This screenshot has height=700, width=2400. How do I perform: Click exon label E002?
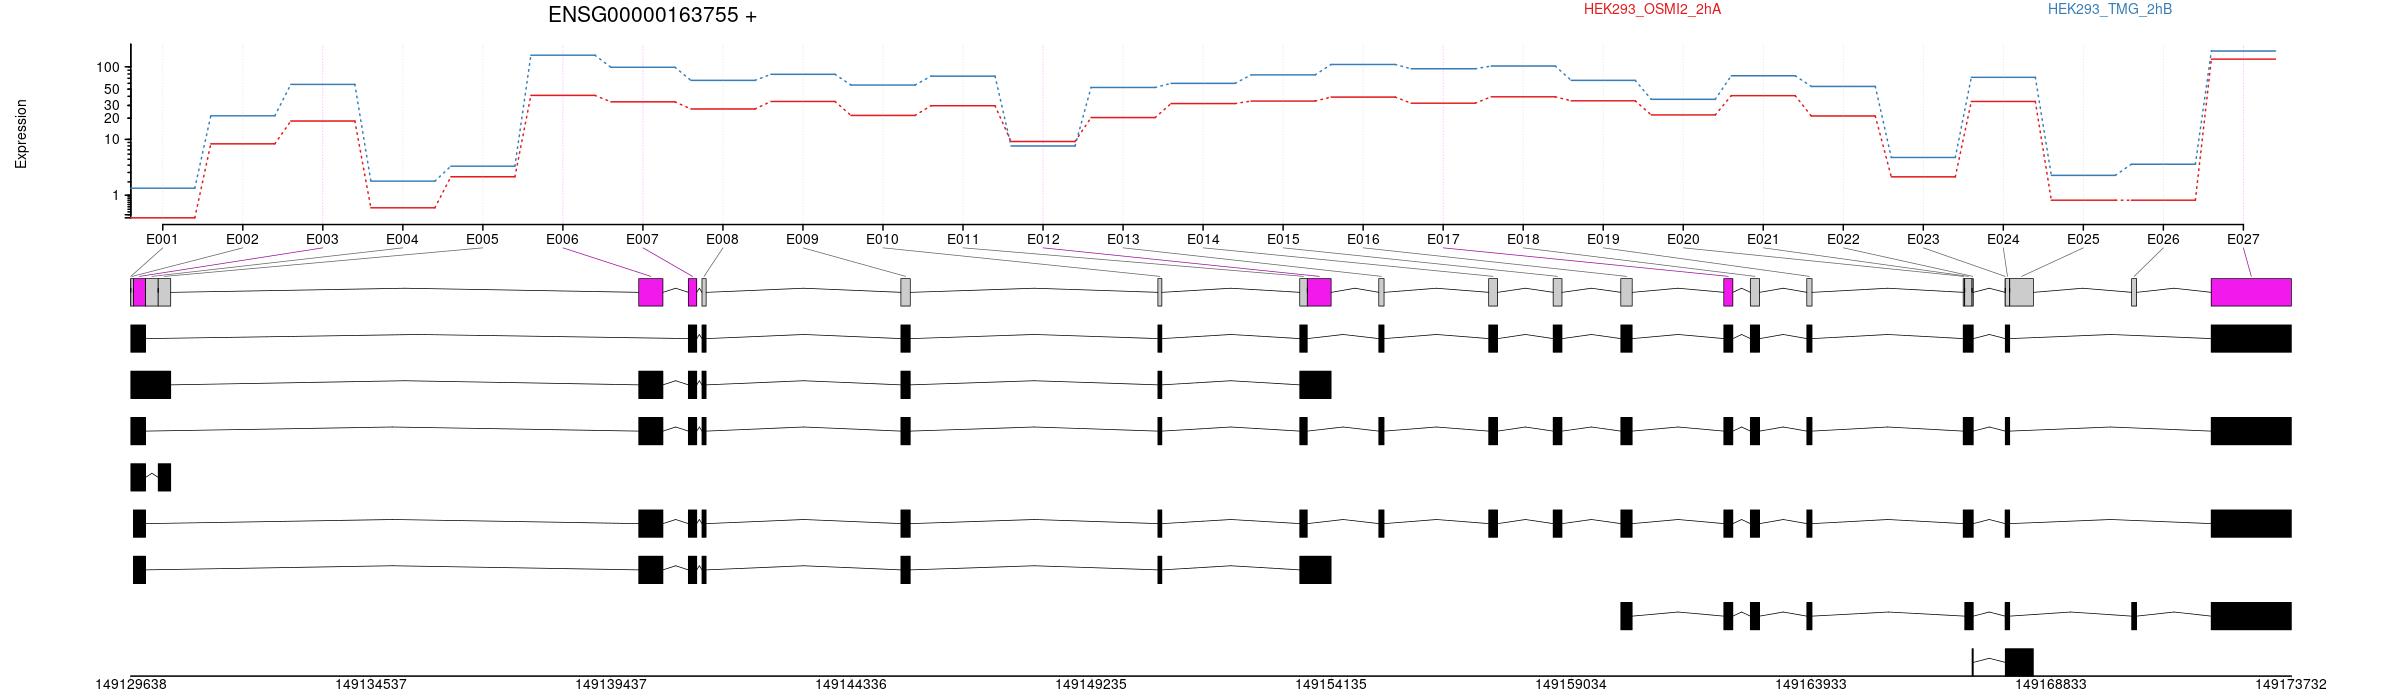[242, 239]
